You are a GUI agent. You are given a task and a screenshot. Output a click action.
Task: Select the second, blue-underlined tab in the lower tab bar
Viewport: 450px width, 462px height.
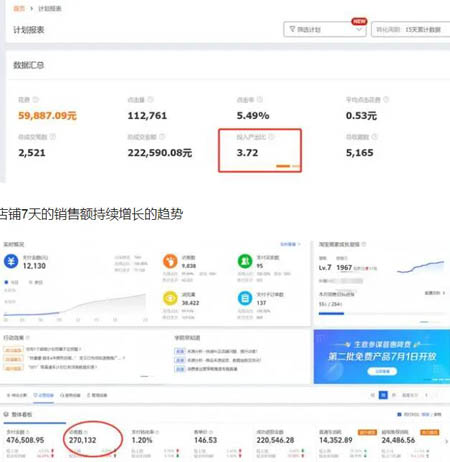pyautogui.click(x=44, y=395)
